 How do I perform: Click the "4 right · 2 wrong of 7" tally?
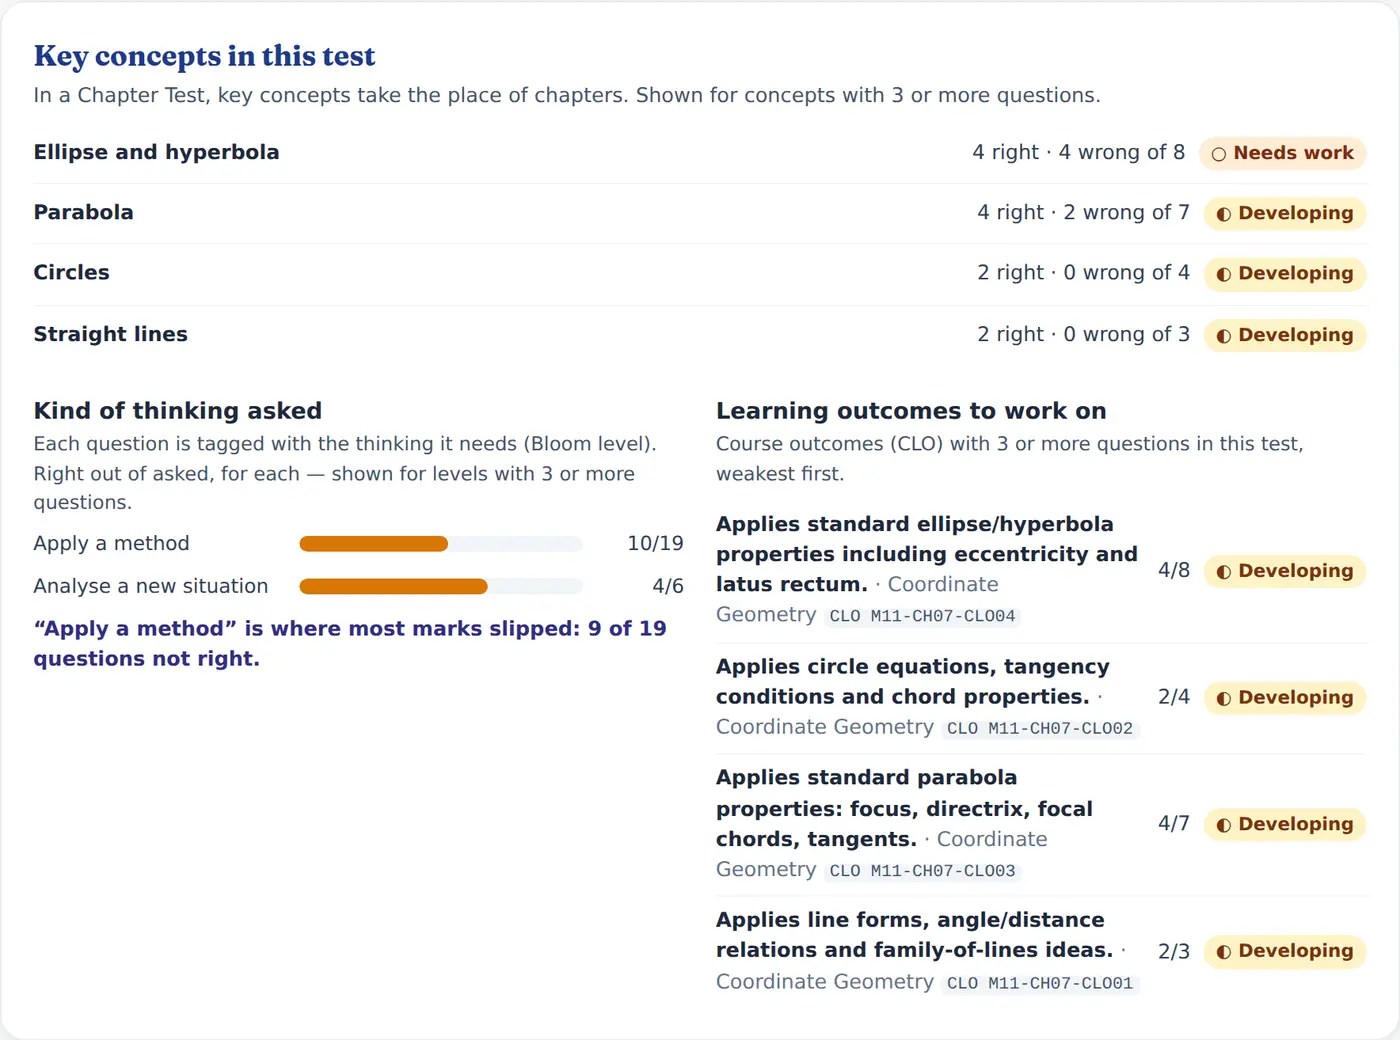1084,212
